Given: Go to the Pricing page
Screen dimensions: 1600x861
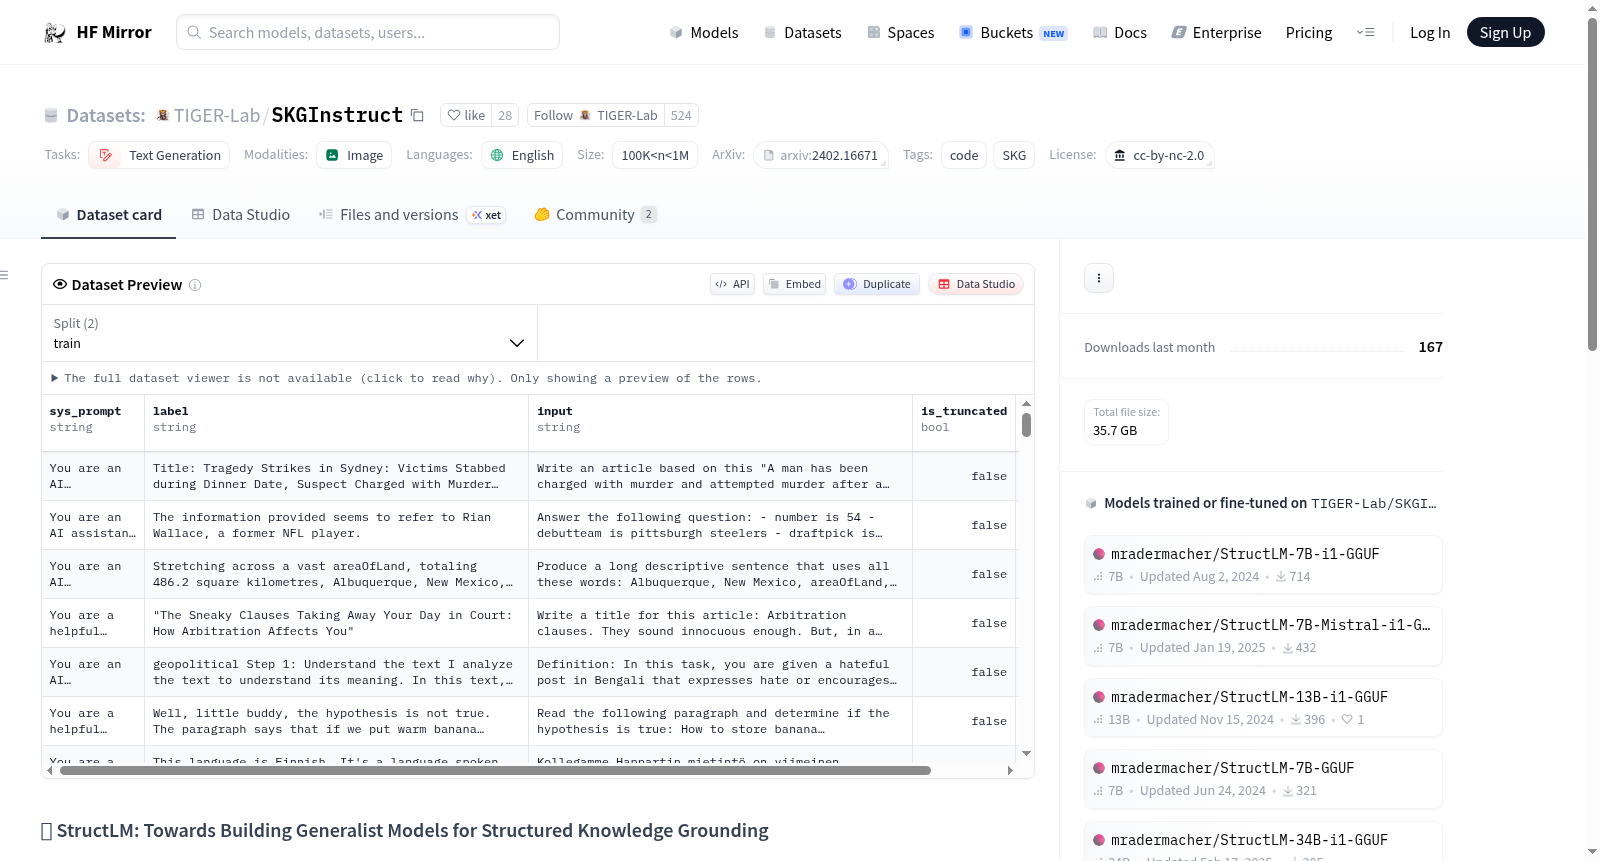Looking at the screenshot, I should (1309, 33).
